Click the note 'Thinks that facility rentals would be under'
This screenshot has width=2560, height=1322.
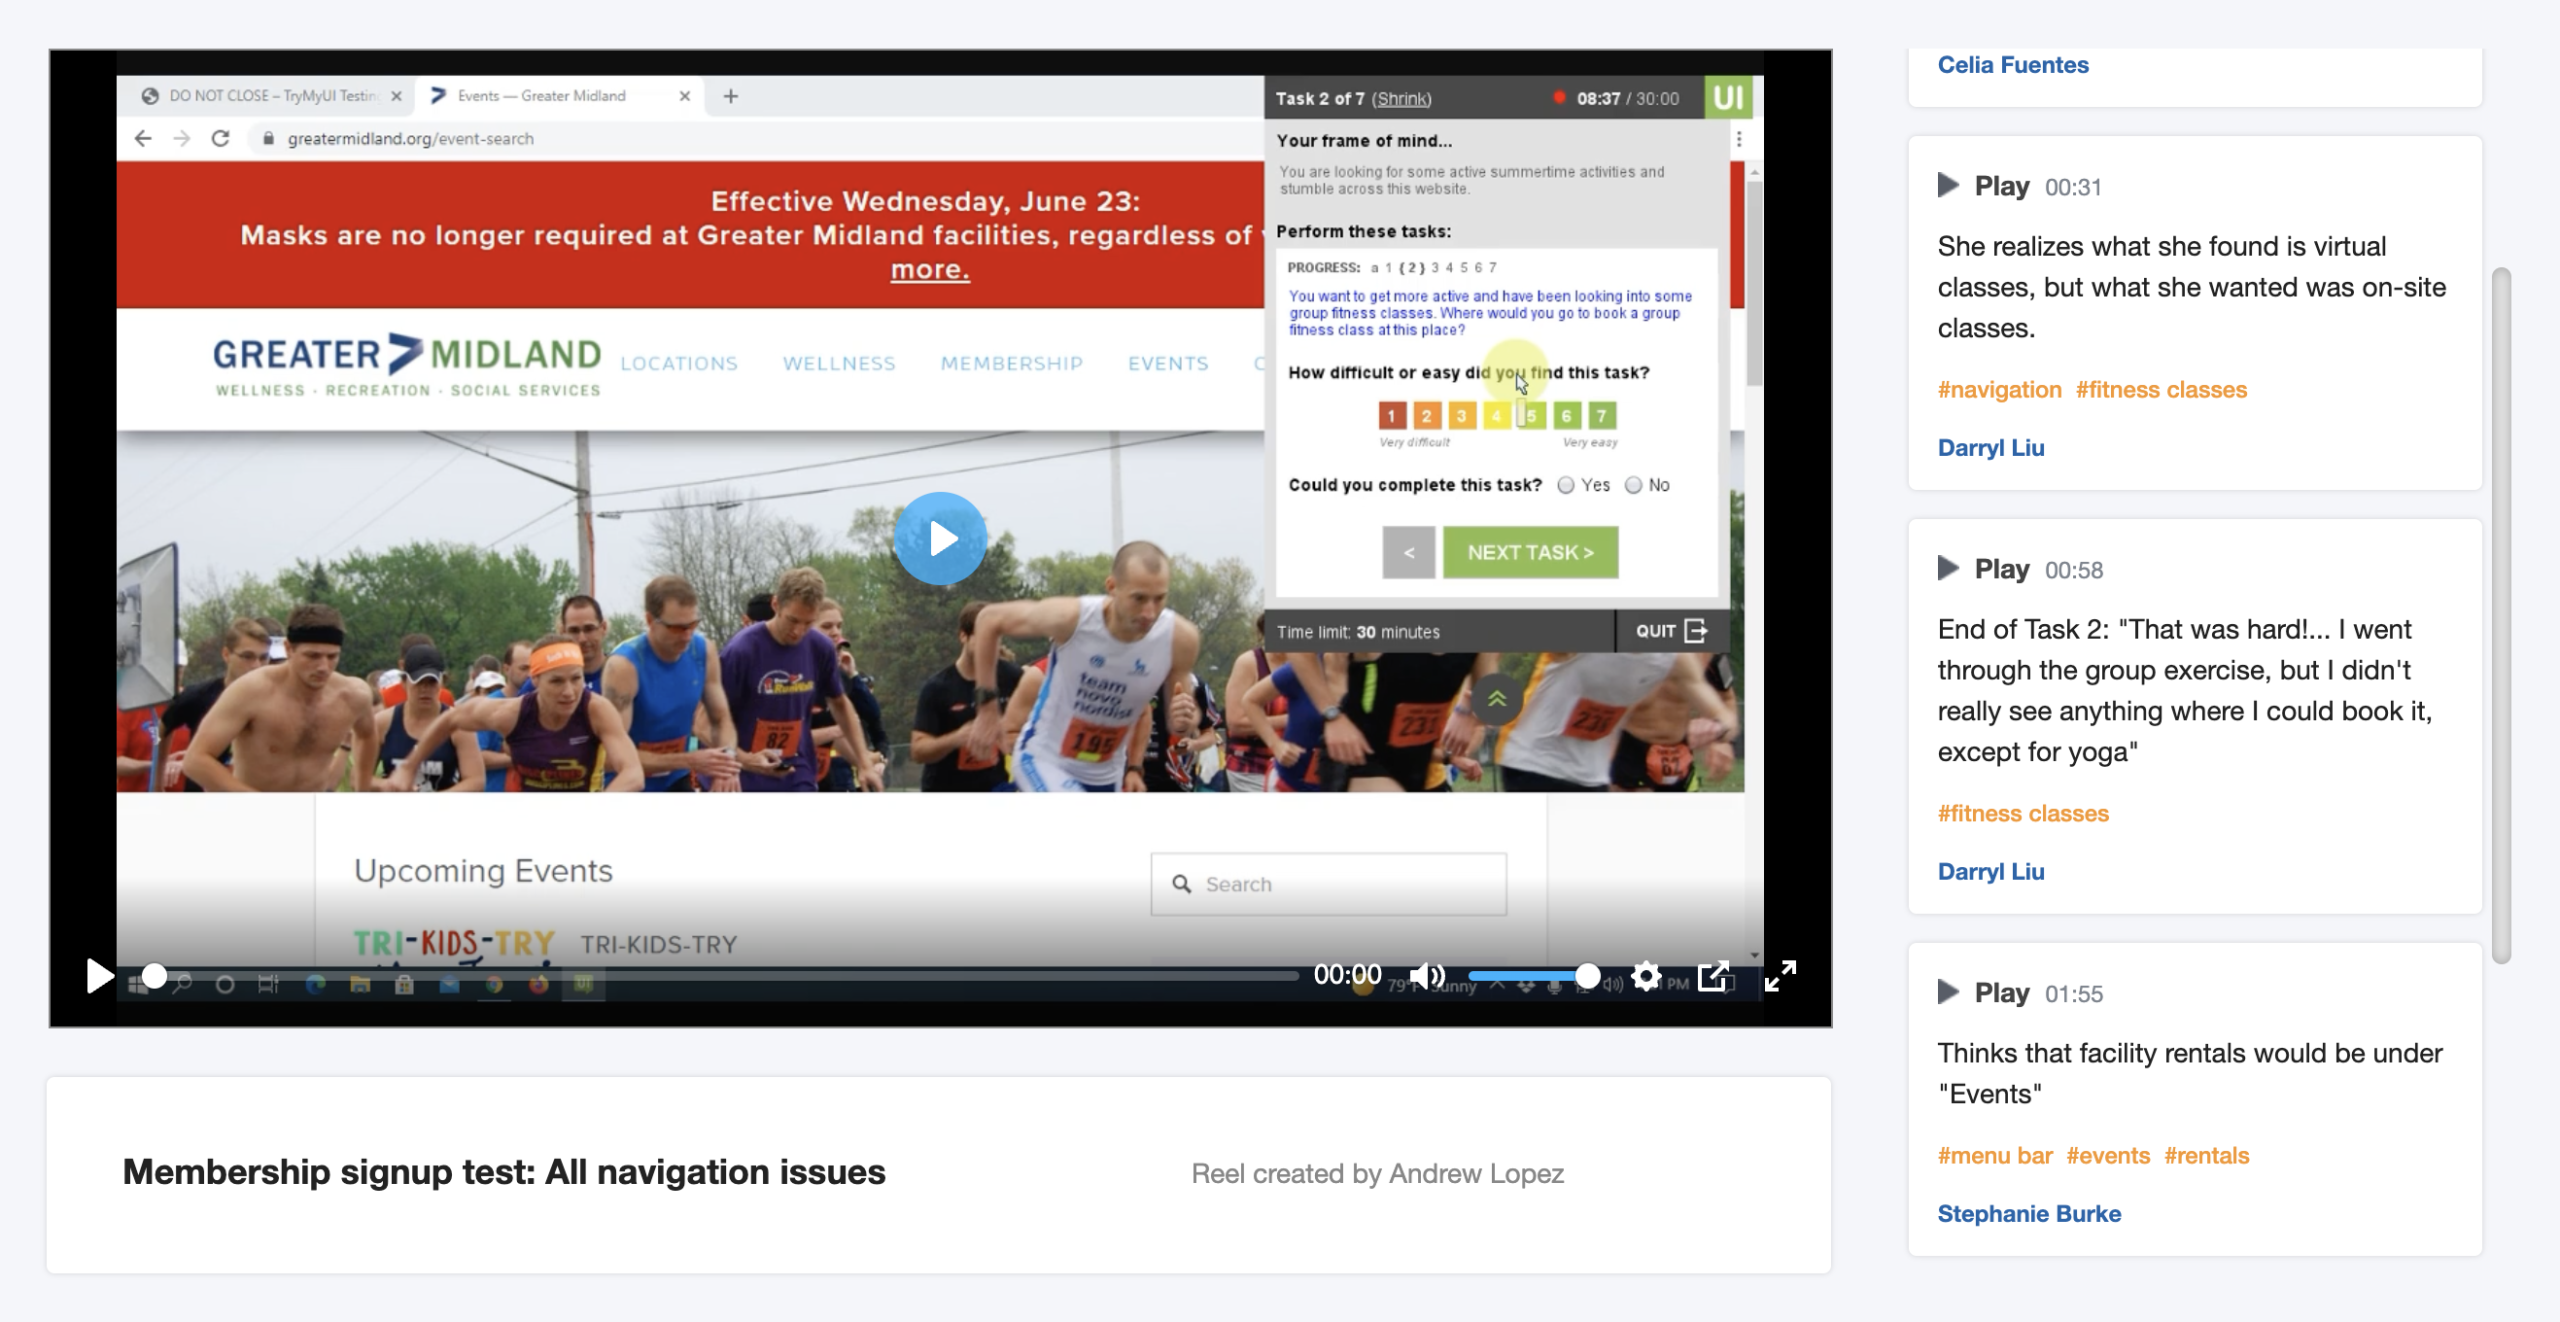[x=2190, y=1073]
